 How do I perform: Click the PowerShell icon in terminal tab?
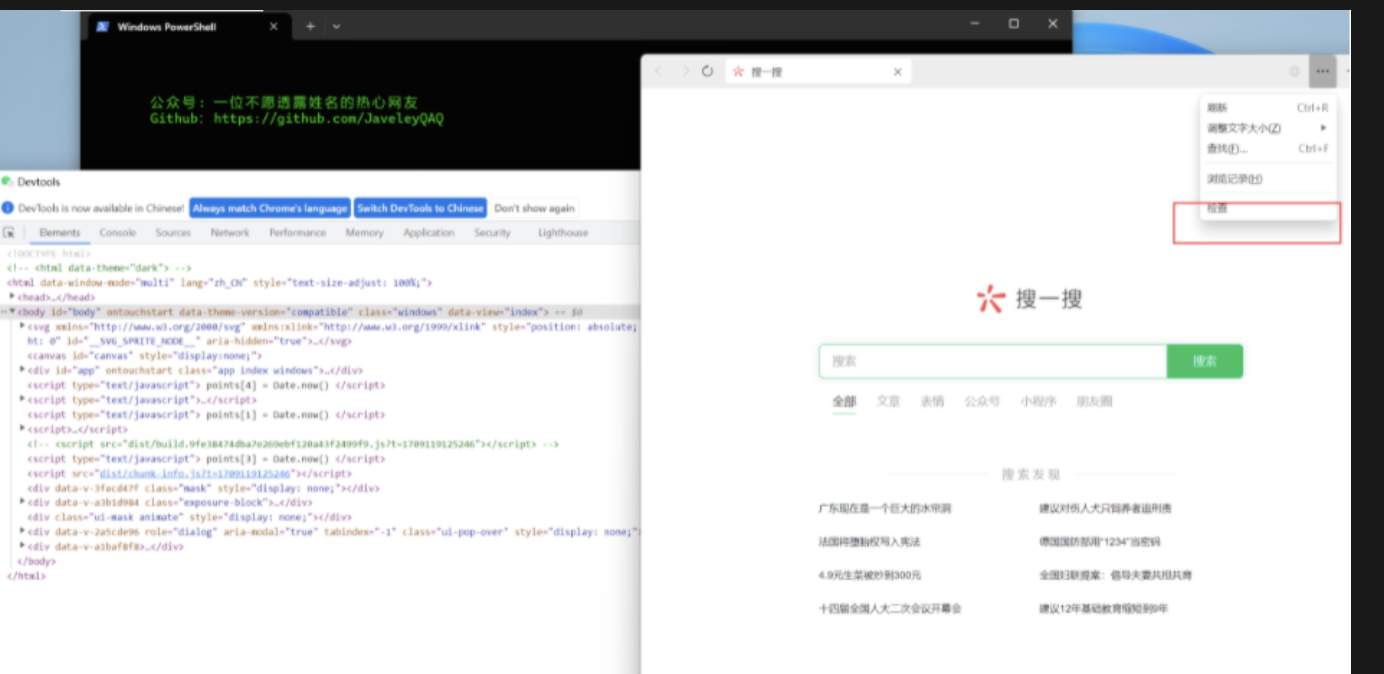tap(102, 27)
